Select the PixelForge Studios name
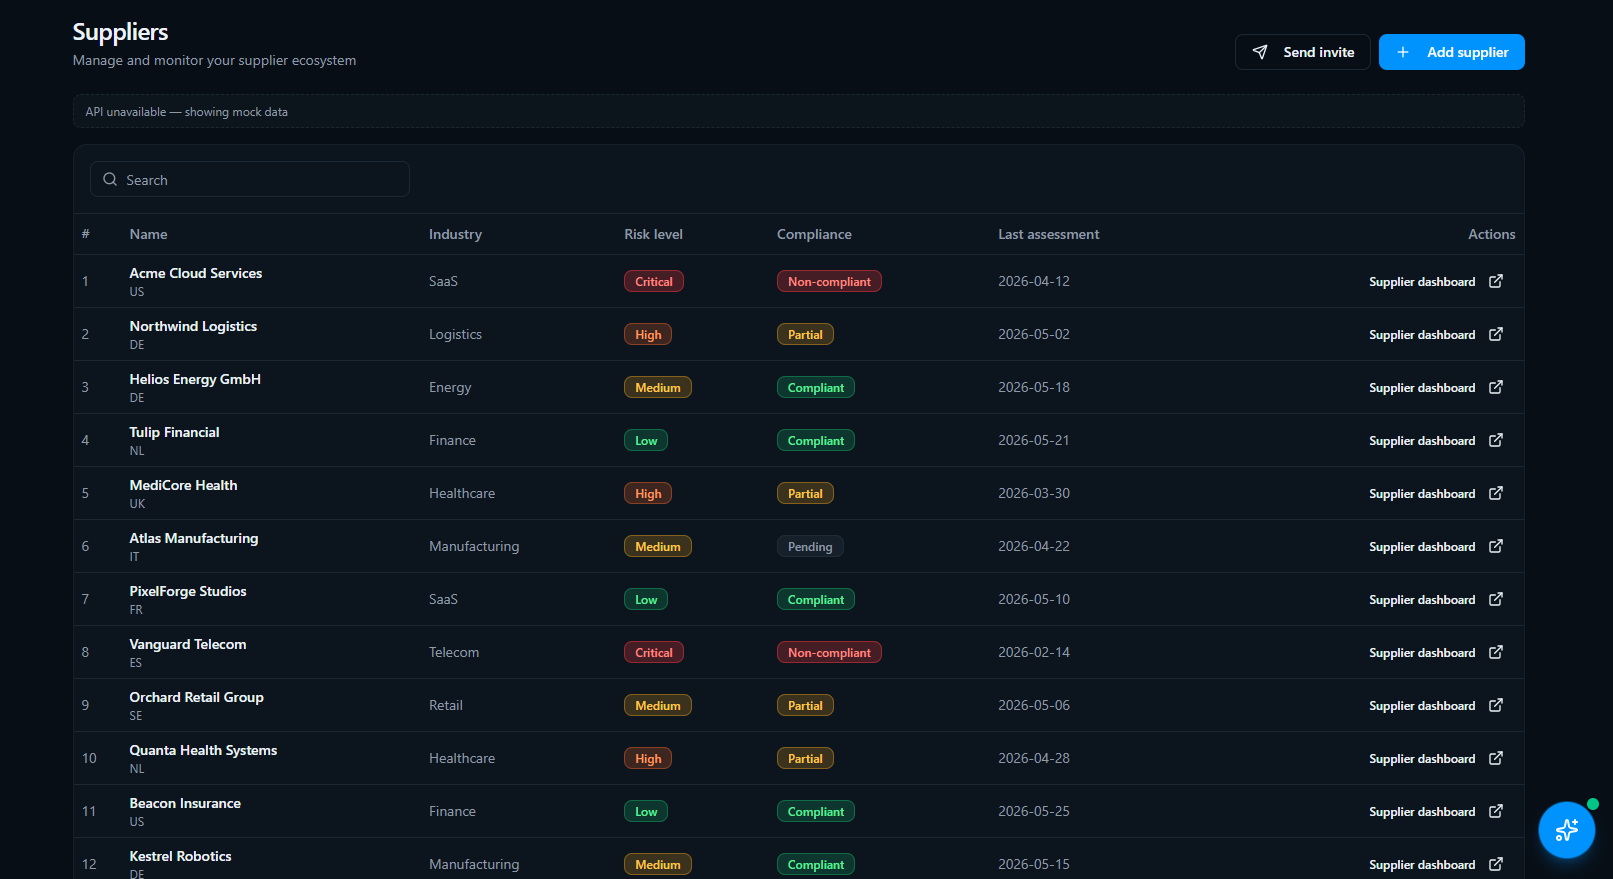The width and height of the screenshot is (1613, 879). 188,591
